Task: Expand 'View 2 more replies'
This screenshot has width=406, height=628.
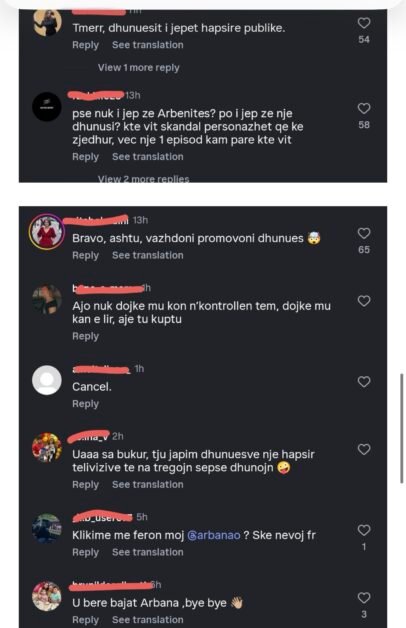Action: click(x=143, y=179)
